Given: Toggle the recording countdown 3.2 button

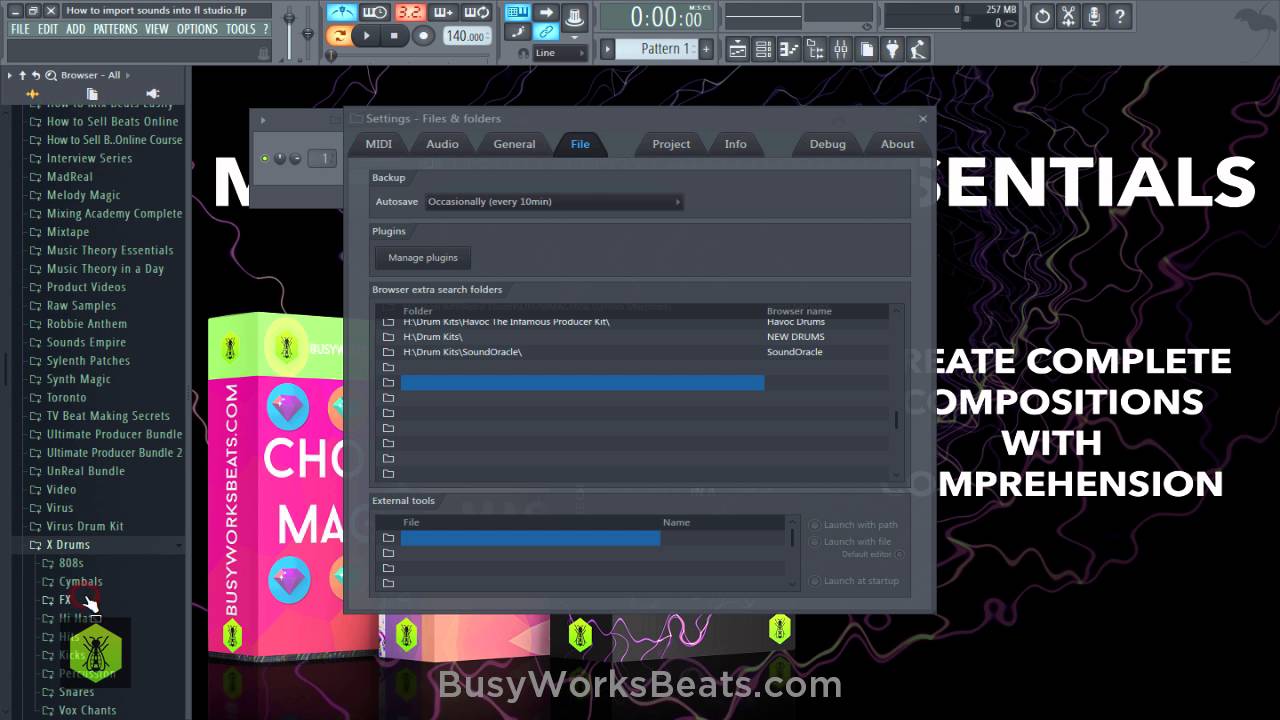Looking at the screenshot, I should pos(409,13).
